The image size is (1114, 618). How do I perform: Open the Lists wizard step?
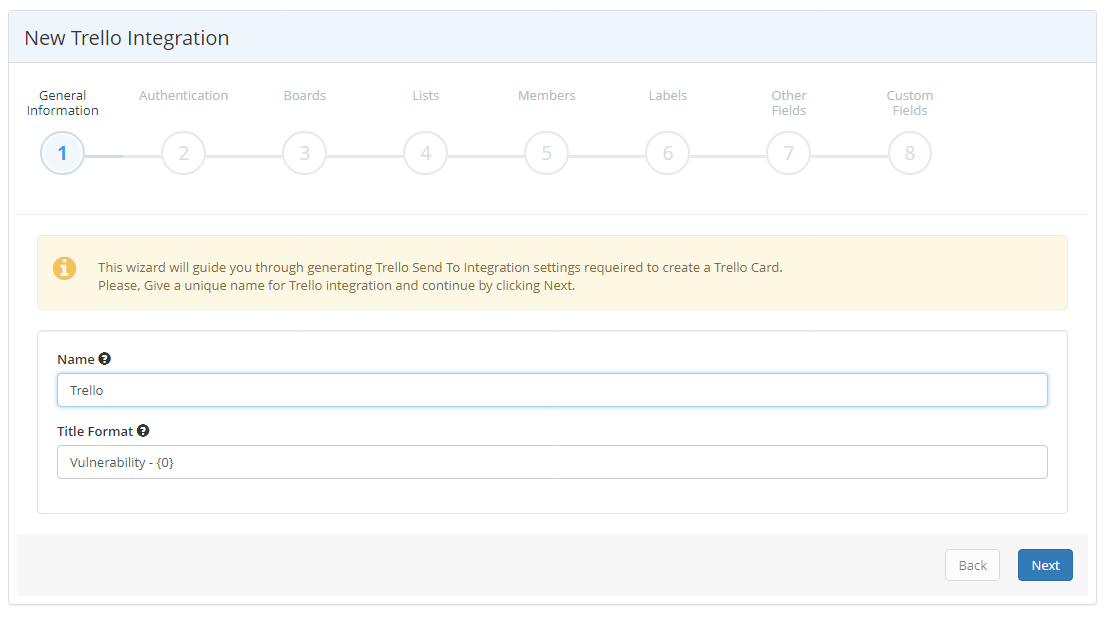coord(425,95)
